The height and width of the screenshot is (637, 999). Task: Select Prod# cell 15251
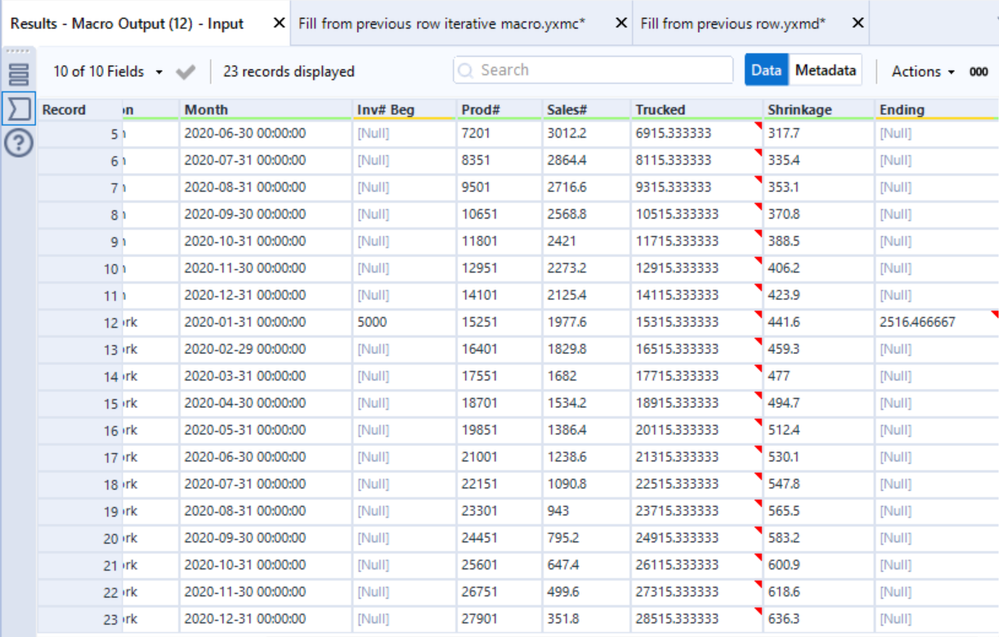[499, 322]
